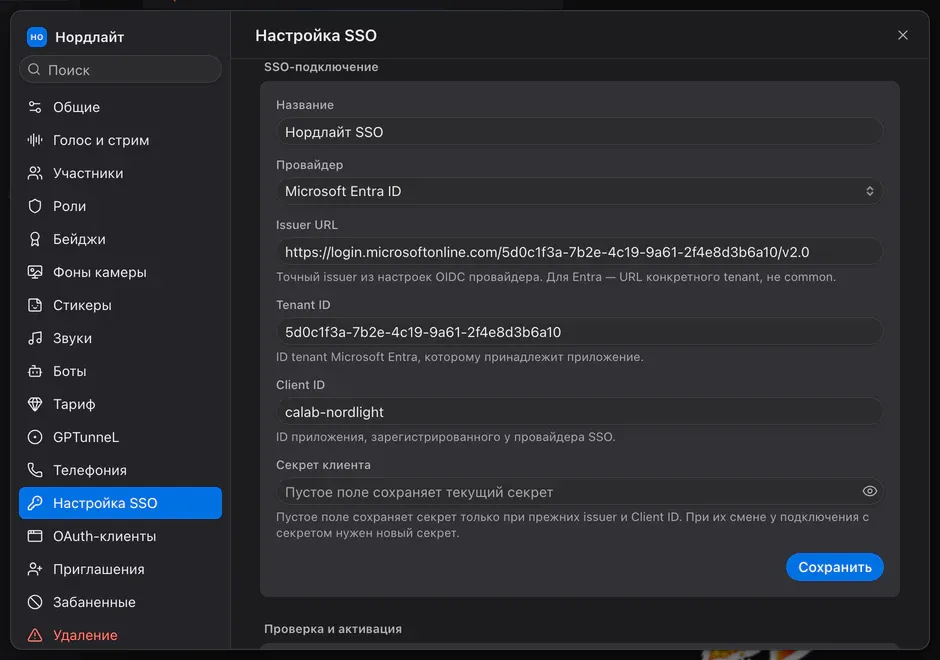
Task: Click the Issuer URL input field
Action: click(x=579, y=252)
